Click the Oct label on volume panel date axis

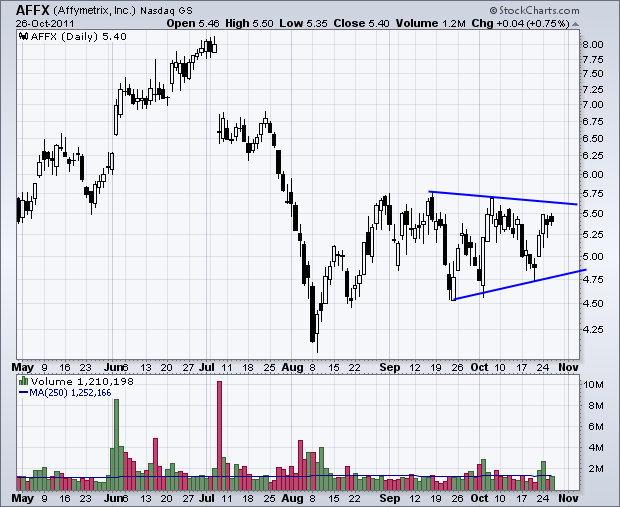click(x=479, y=498)
